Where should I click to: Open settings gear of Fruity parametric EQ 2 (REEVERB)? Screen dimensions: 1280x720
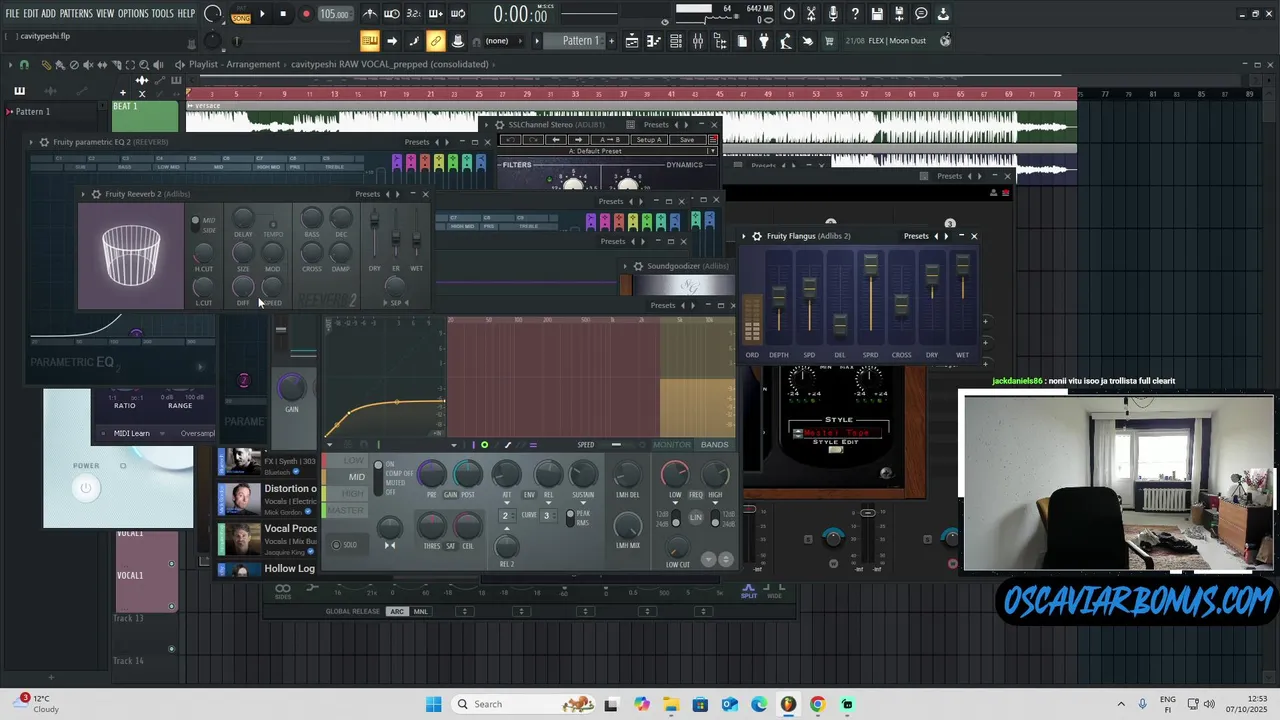tap(43, 142)
